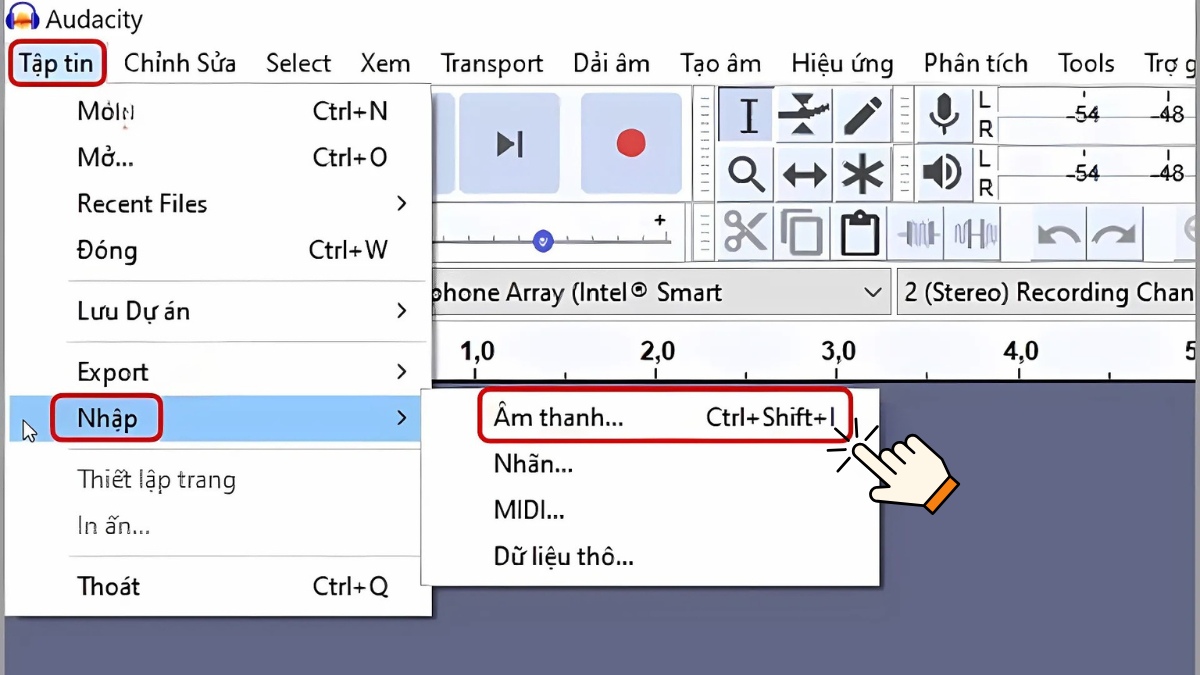Click the Undo arrow icon
Image resolution: width=1200 pixels, height=675 pixels.
click(1058, 234)
